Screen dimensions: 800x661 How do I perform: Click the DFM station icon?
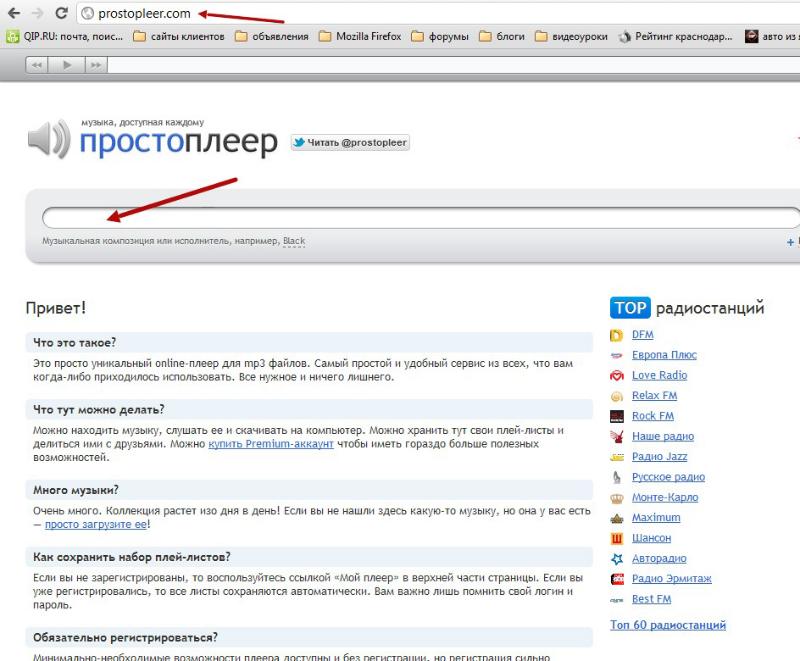(x=617, y=335)
